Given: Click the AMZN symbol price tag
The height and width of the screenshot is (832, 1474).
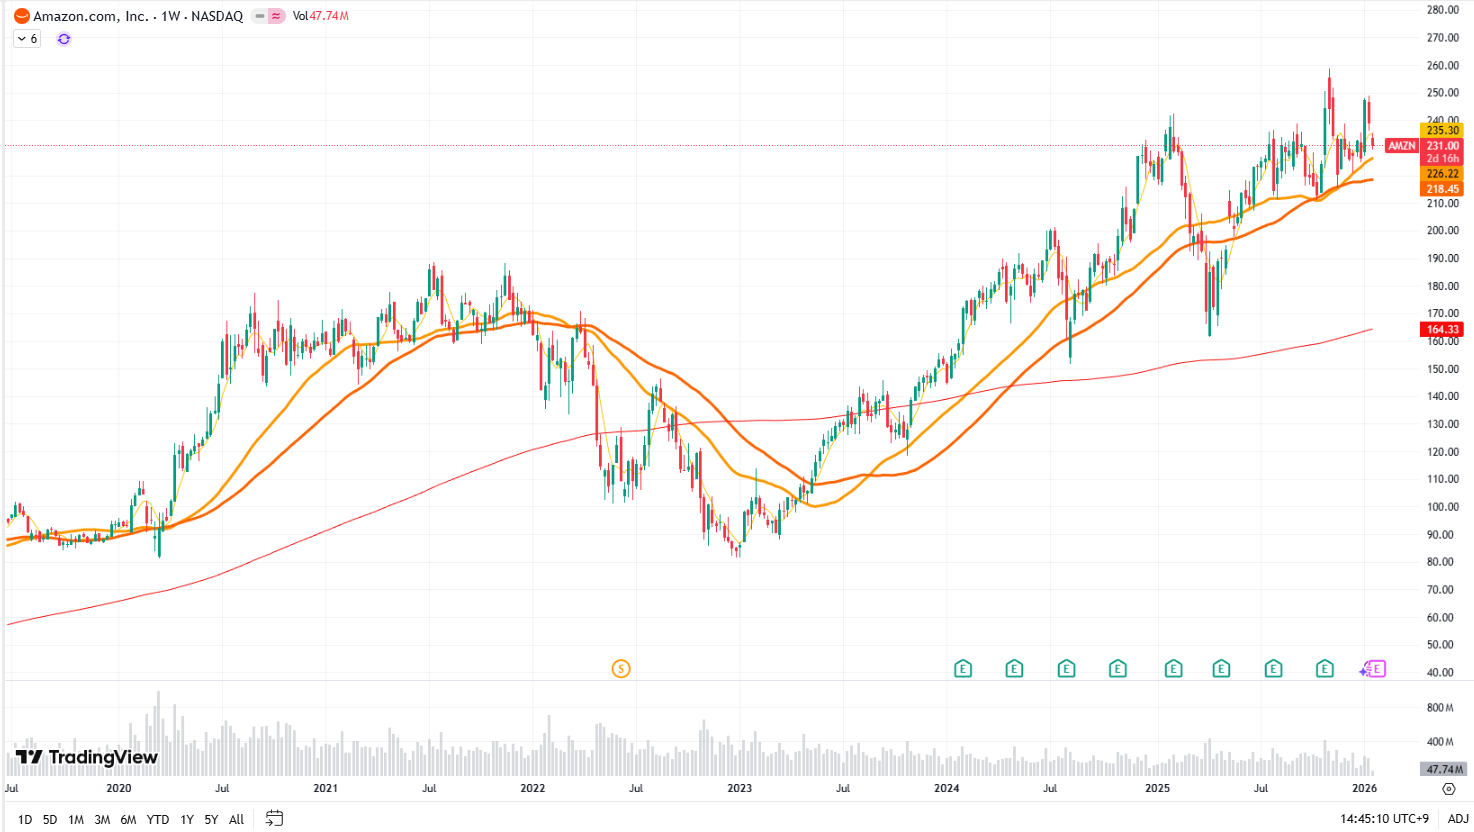Looking at the screenshot, I should [1402, 146].
